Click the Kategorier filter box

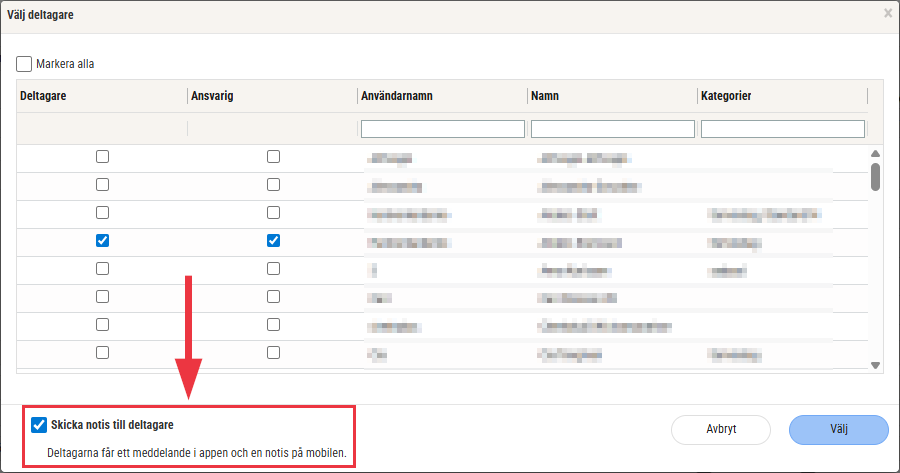(x=782, y=129)
